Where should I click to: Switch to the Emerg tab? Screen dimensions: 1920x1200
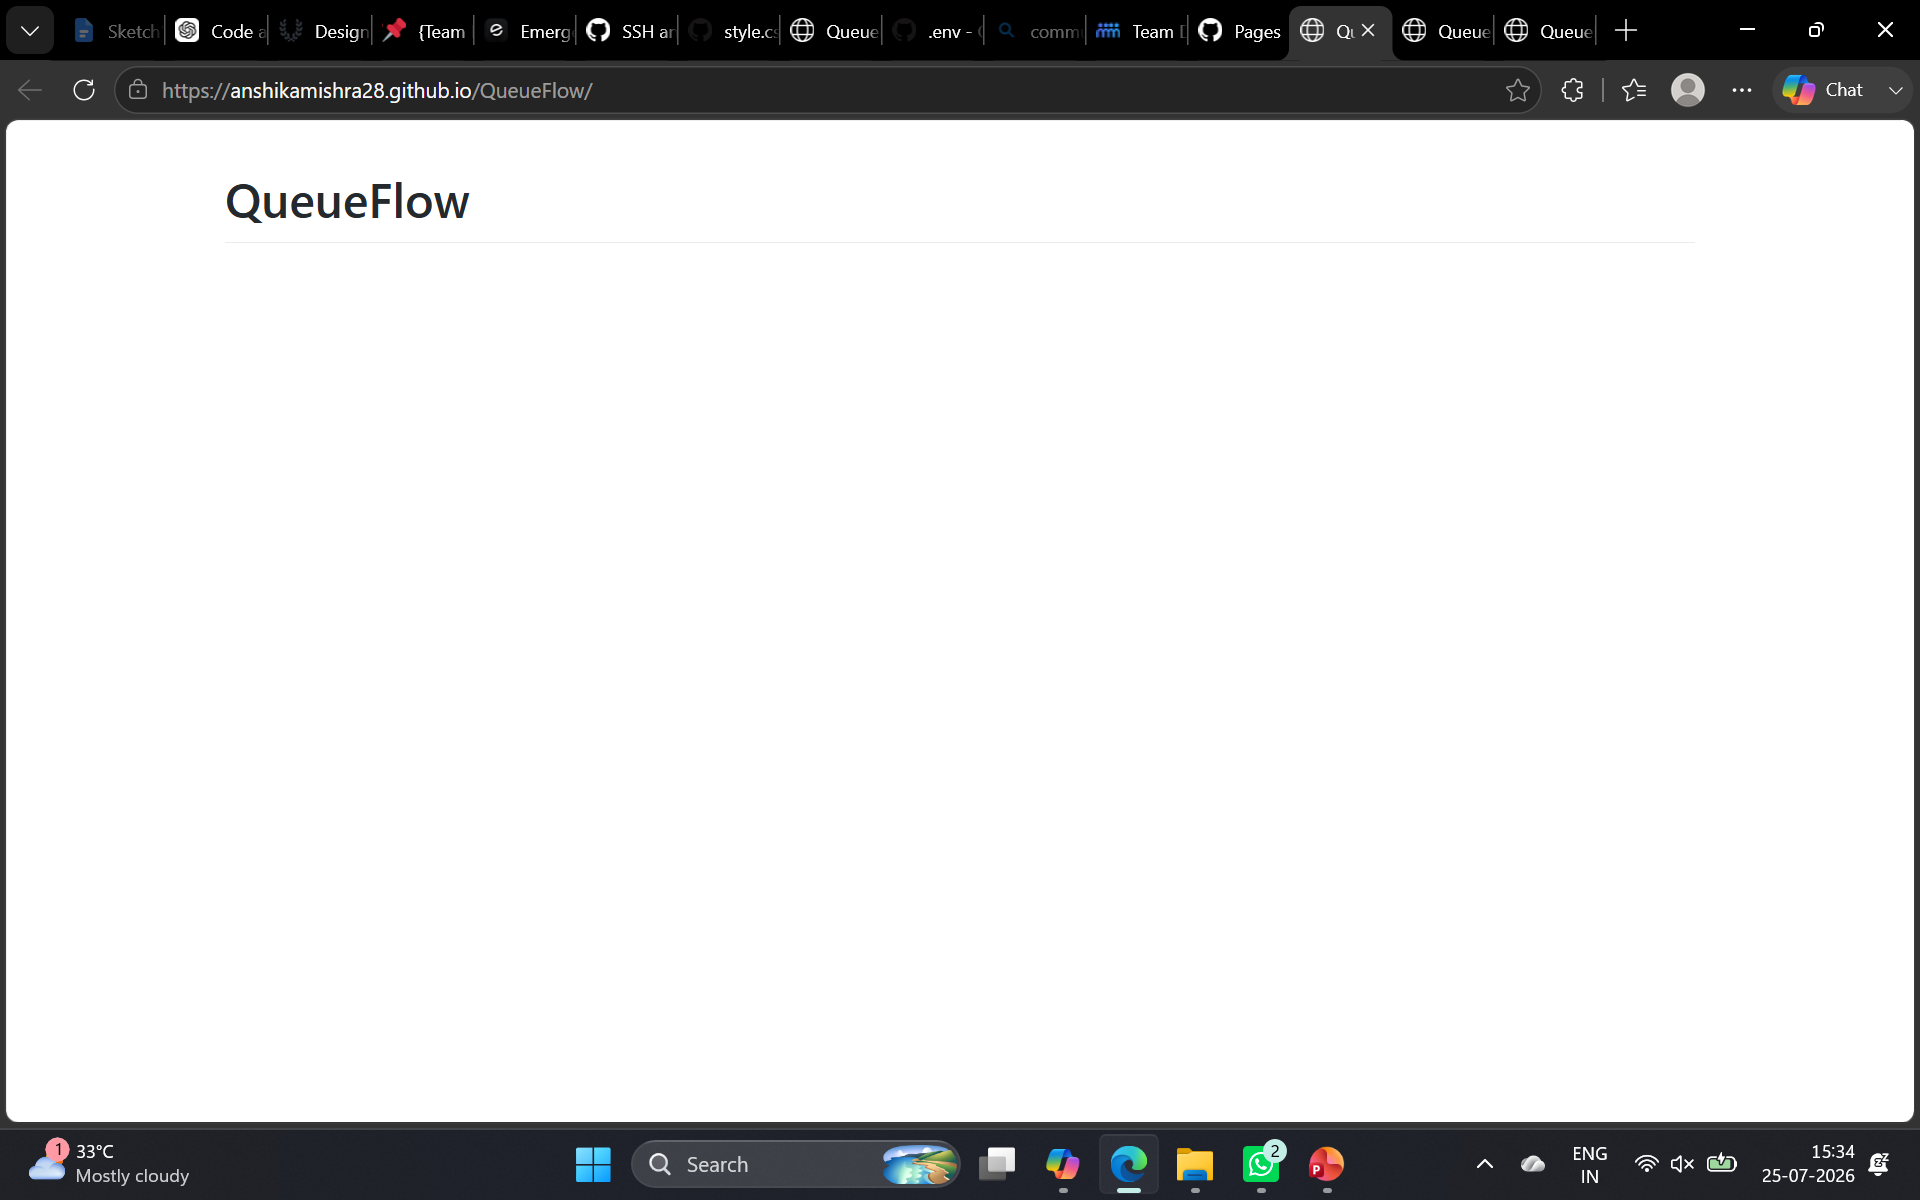click(x=526, y=31)
